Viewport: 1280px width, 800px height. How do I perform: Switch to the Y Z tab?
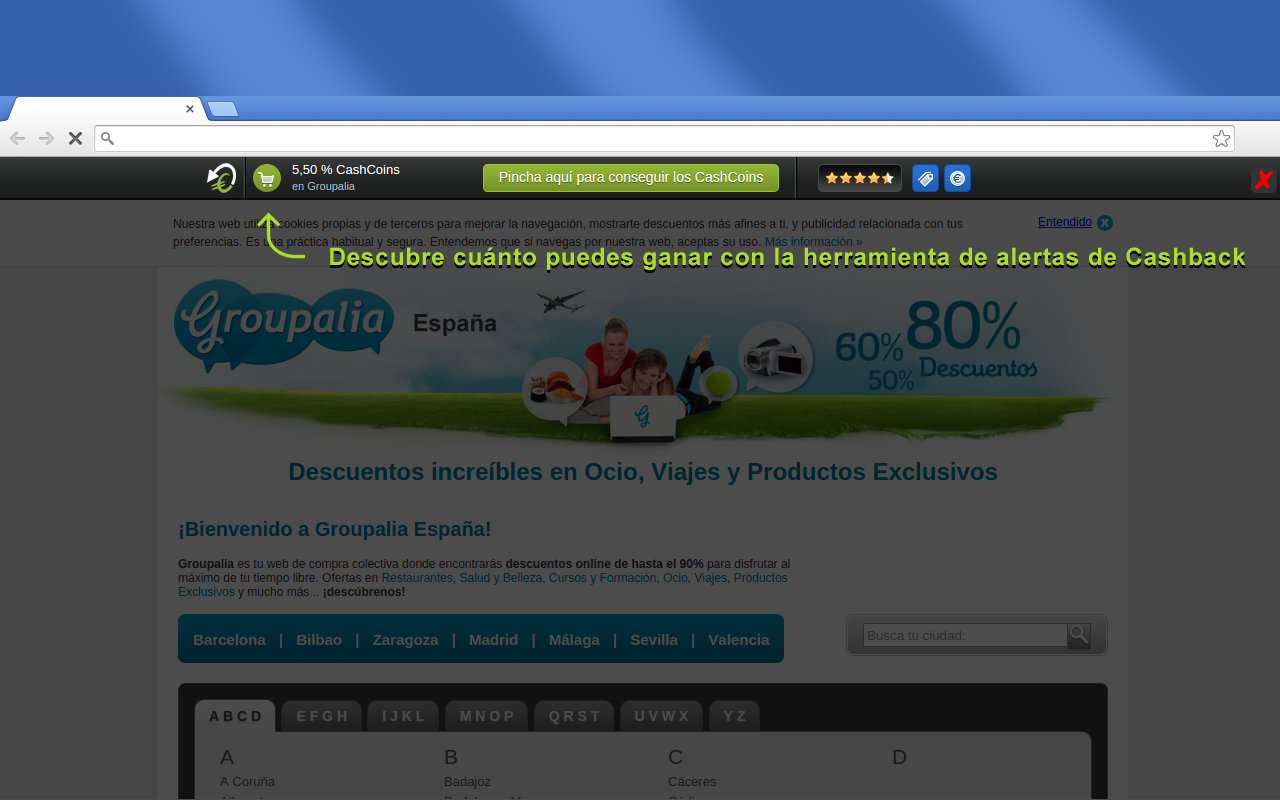[x=735, y=716]
